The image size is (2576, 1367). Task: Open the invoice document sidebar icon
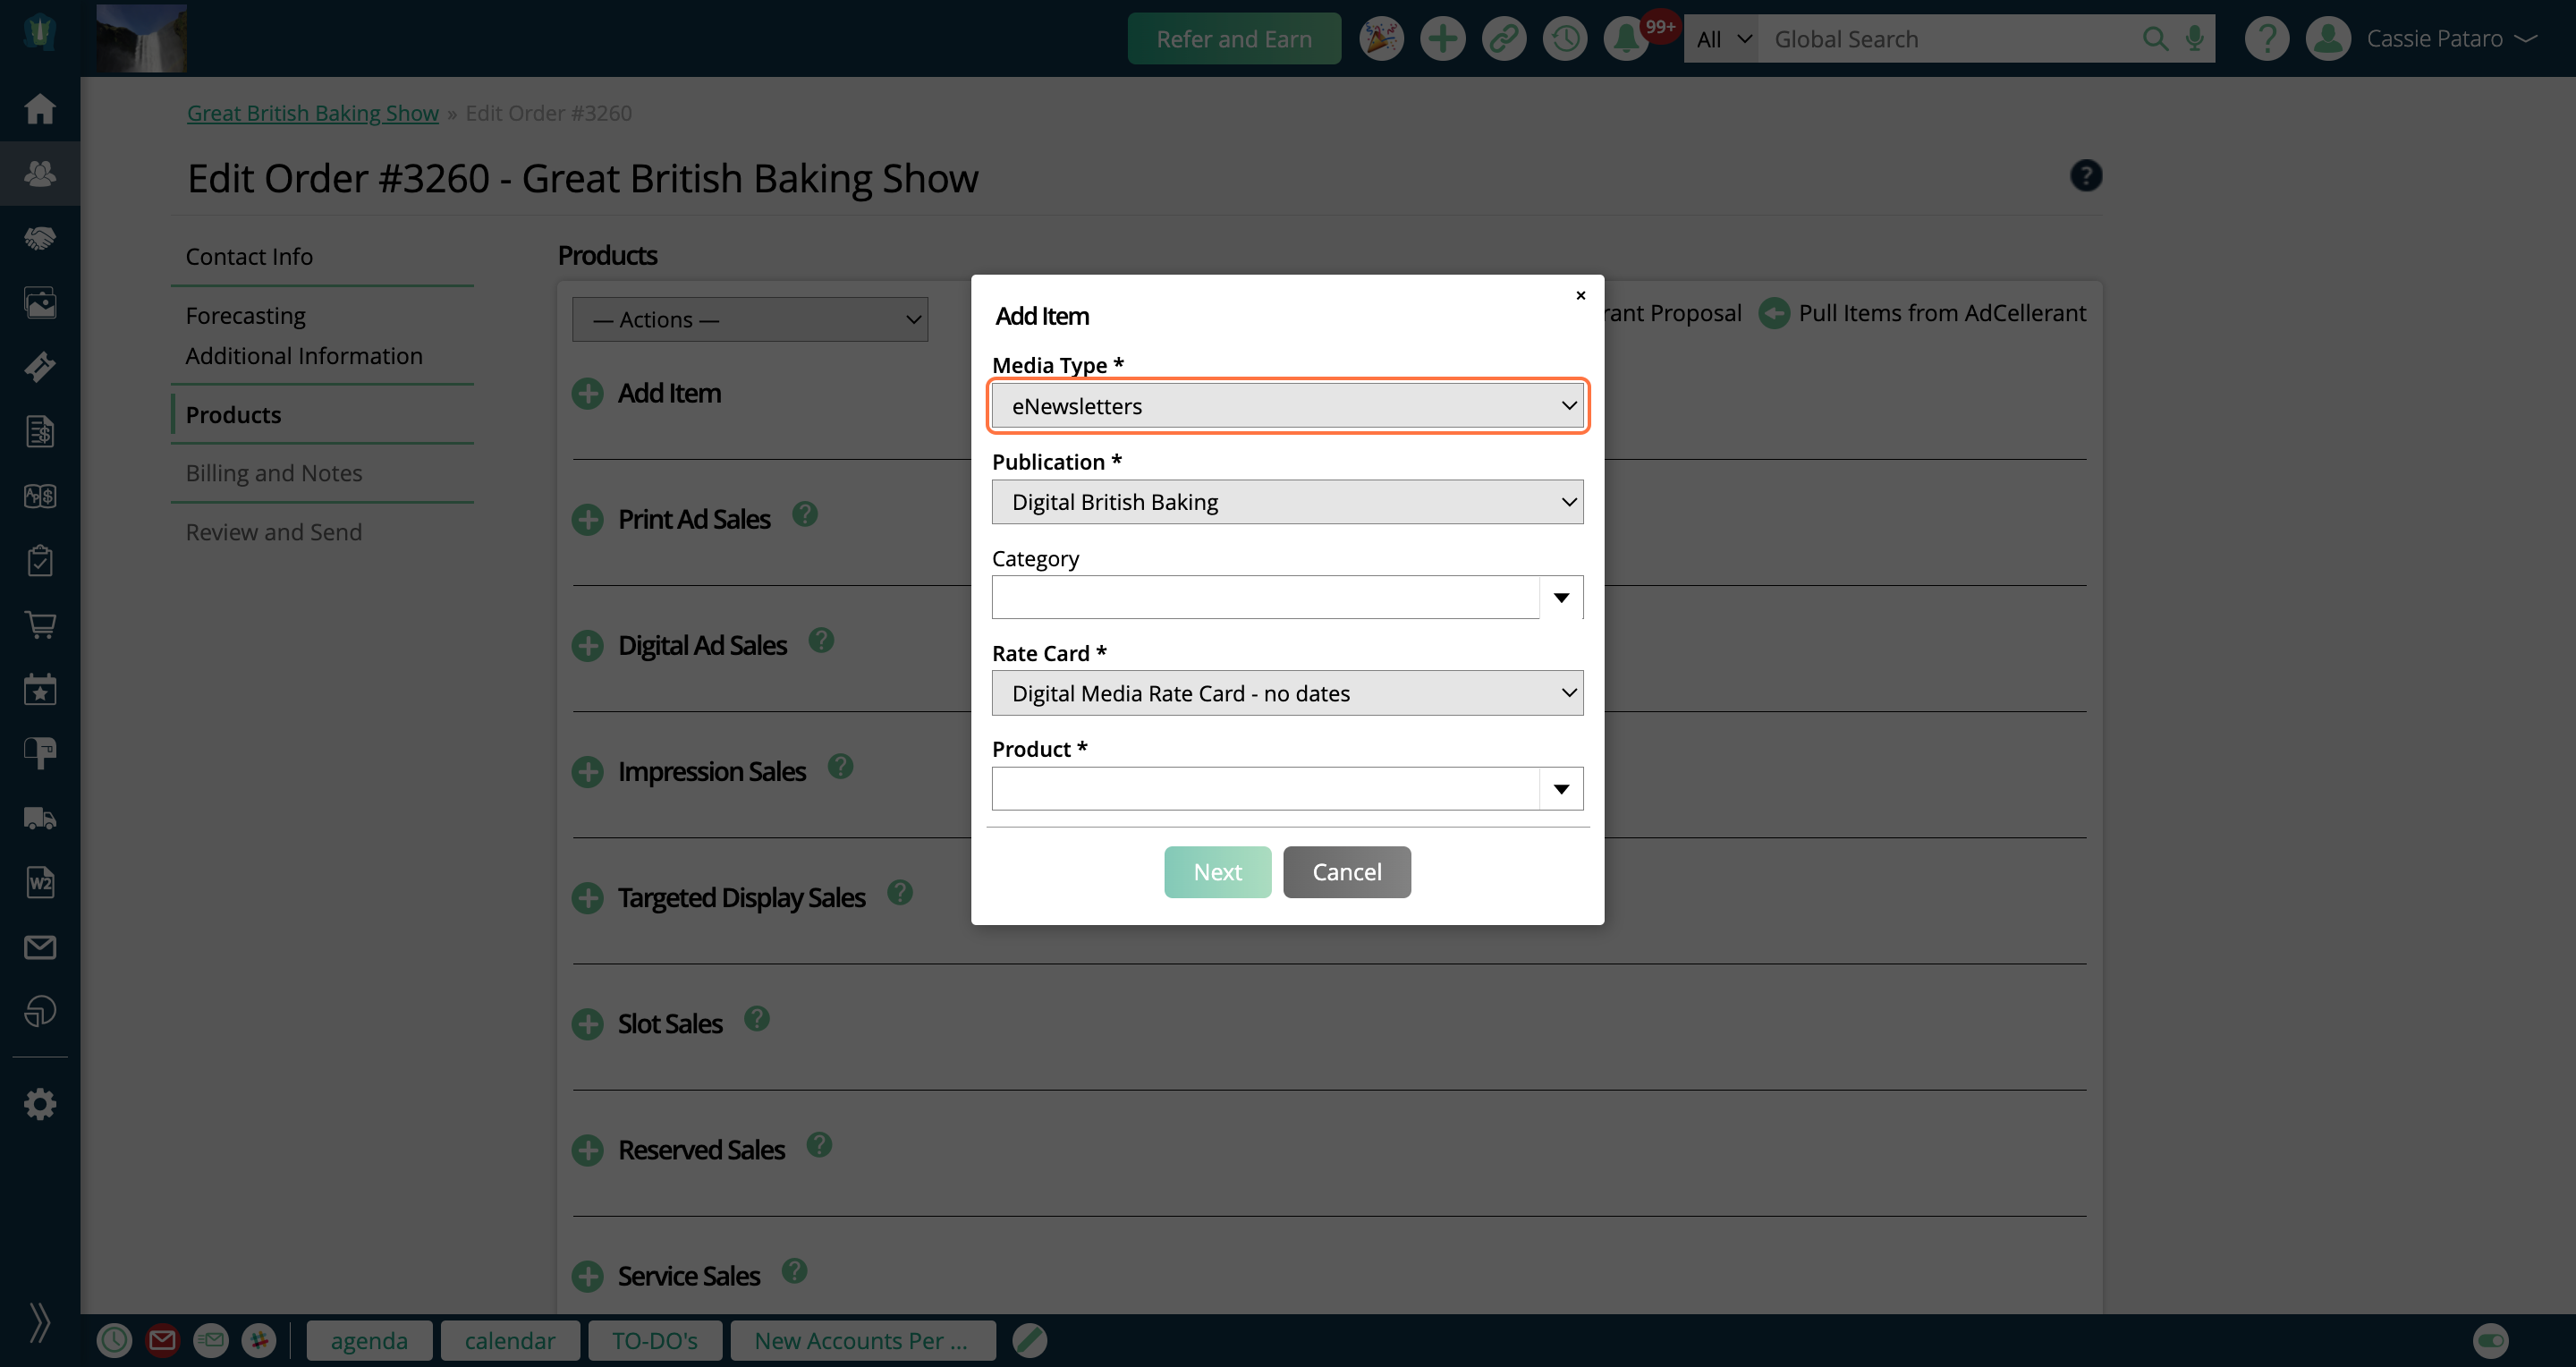(40, 431)
